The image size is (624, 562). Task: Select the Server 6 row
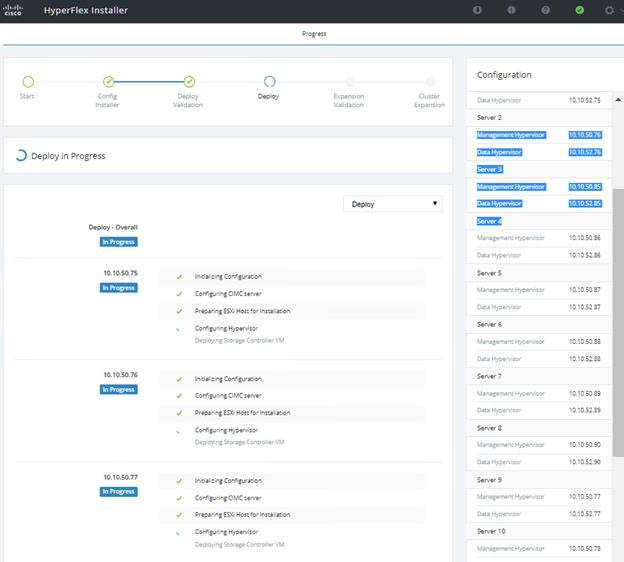tap(539, 324)
